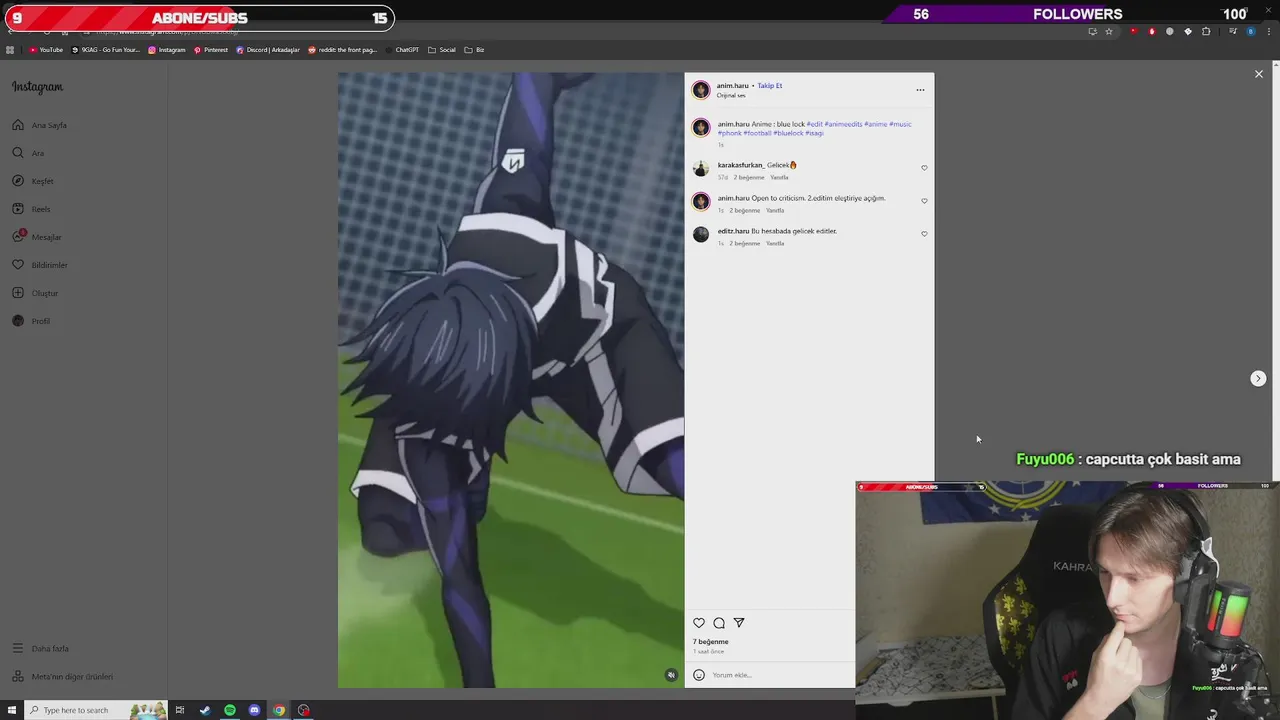Viewport: 1280px width, 720px height.
Task: View 2 beğenme on karakasfurkan_ comment
Action: [747, 177]
